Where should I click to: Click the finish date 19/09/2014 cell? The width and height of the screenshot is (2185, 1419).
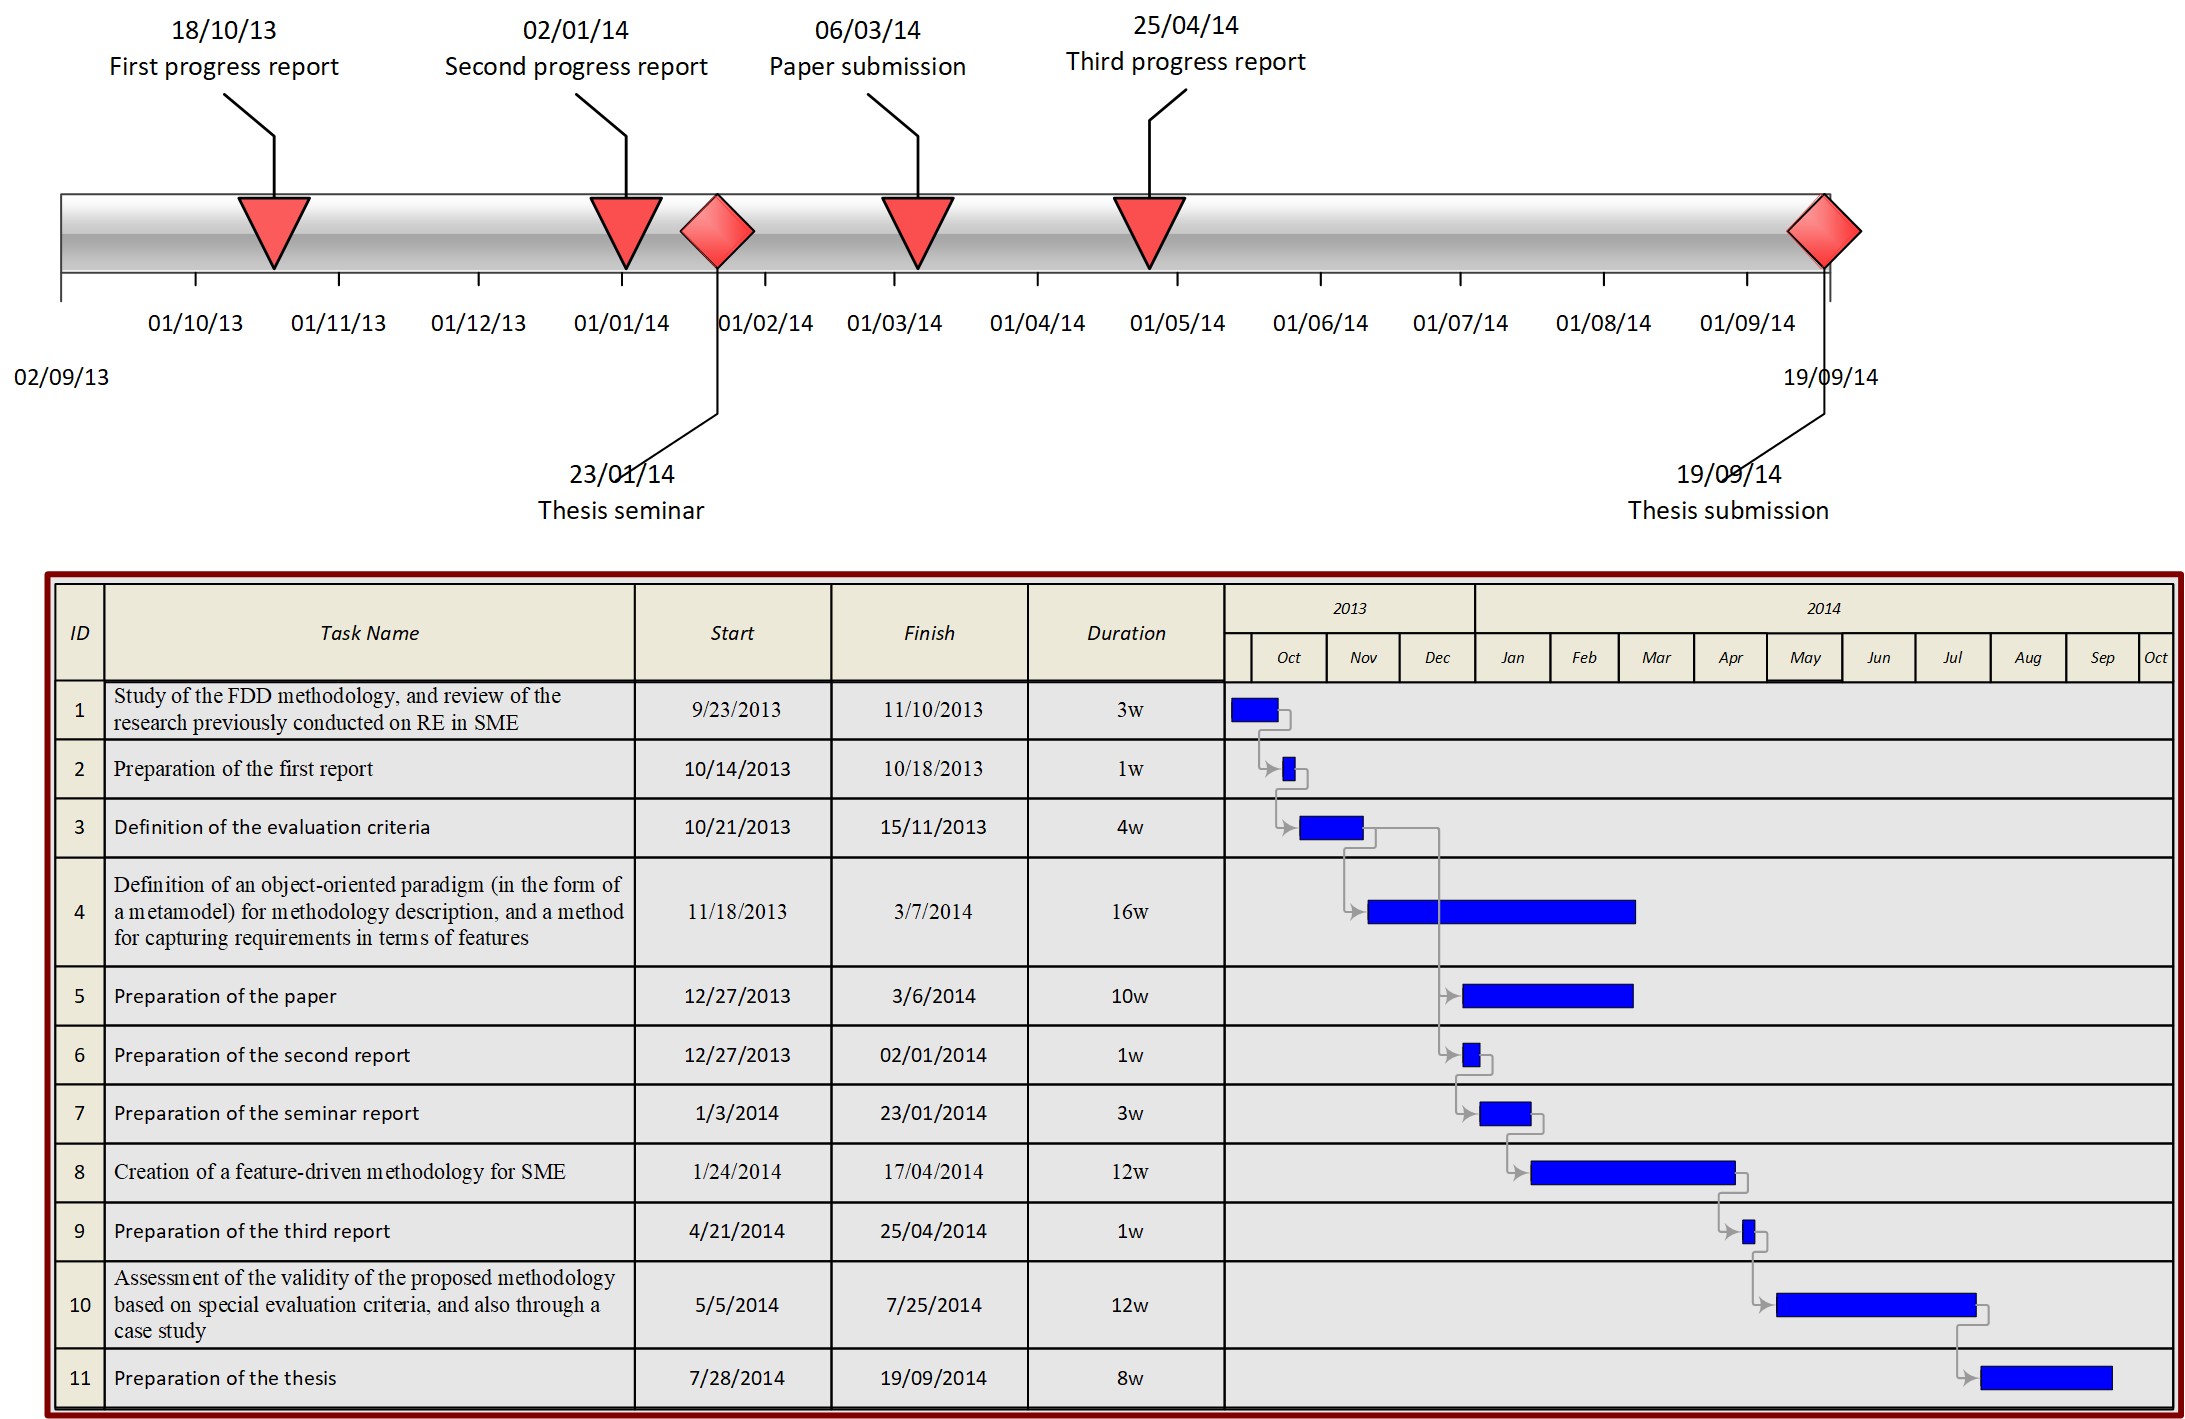click(x=931, y=1377)
